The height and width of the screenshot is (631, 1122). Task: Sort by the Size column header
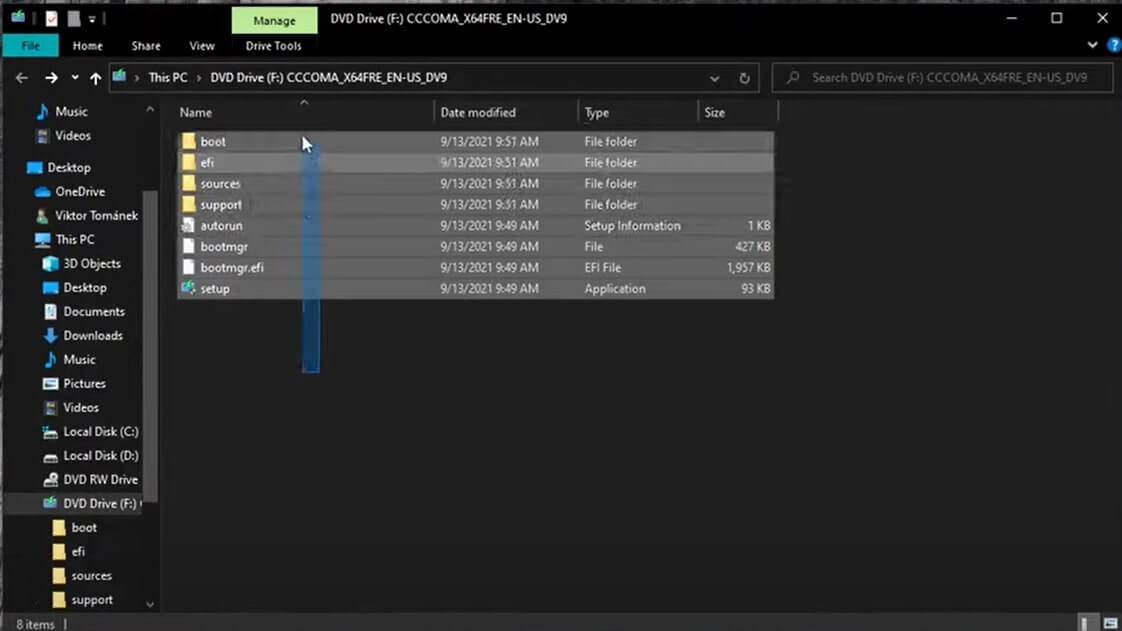tap(714, 112)
